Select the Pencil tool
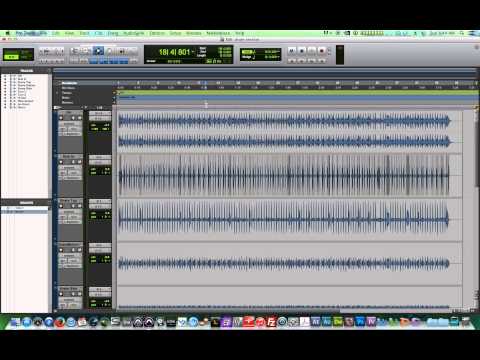 click(x=133, y=51)
